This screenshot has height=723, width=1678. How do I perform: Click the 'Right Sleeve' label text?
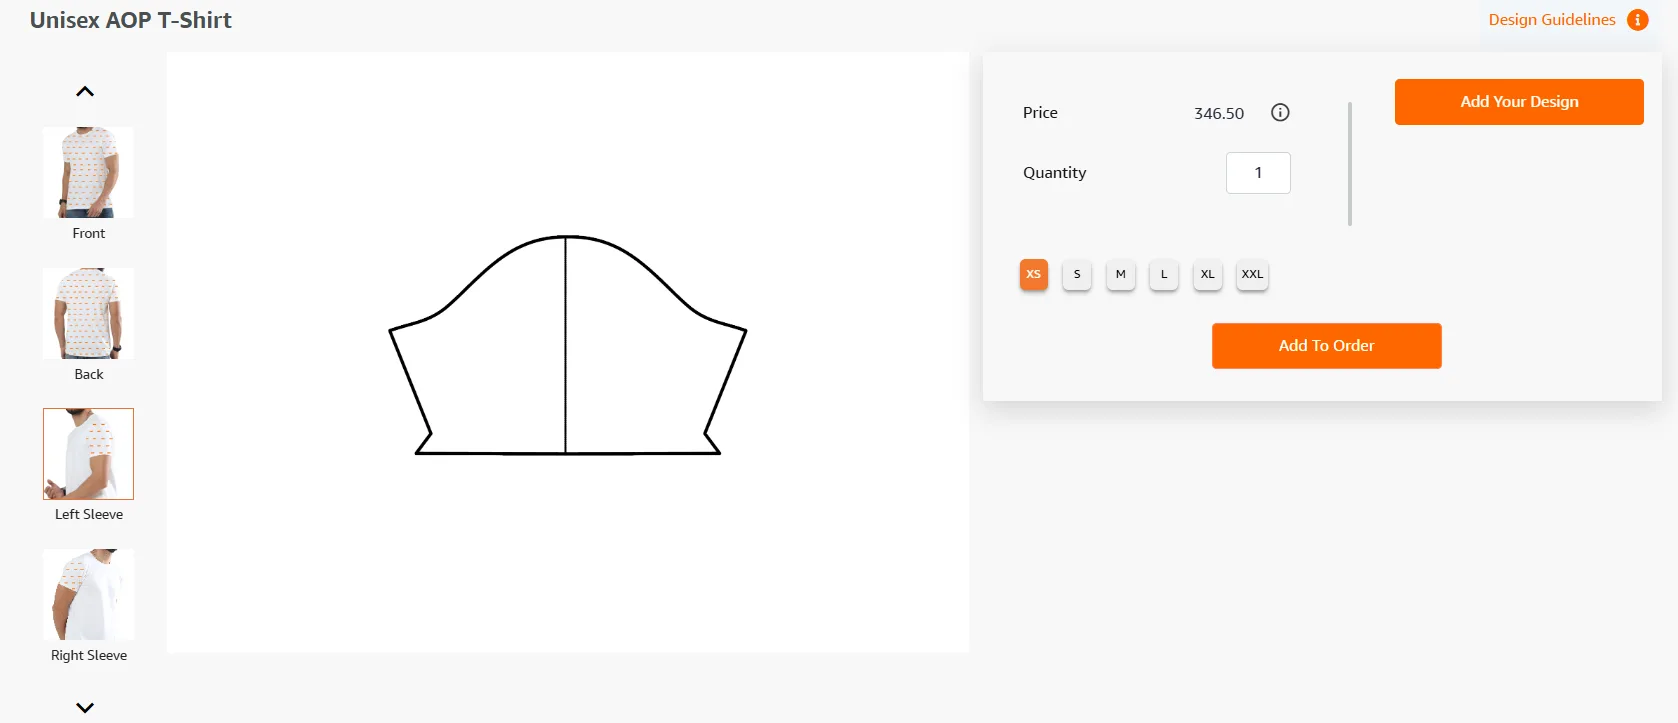(89, 655)
